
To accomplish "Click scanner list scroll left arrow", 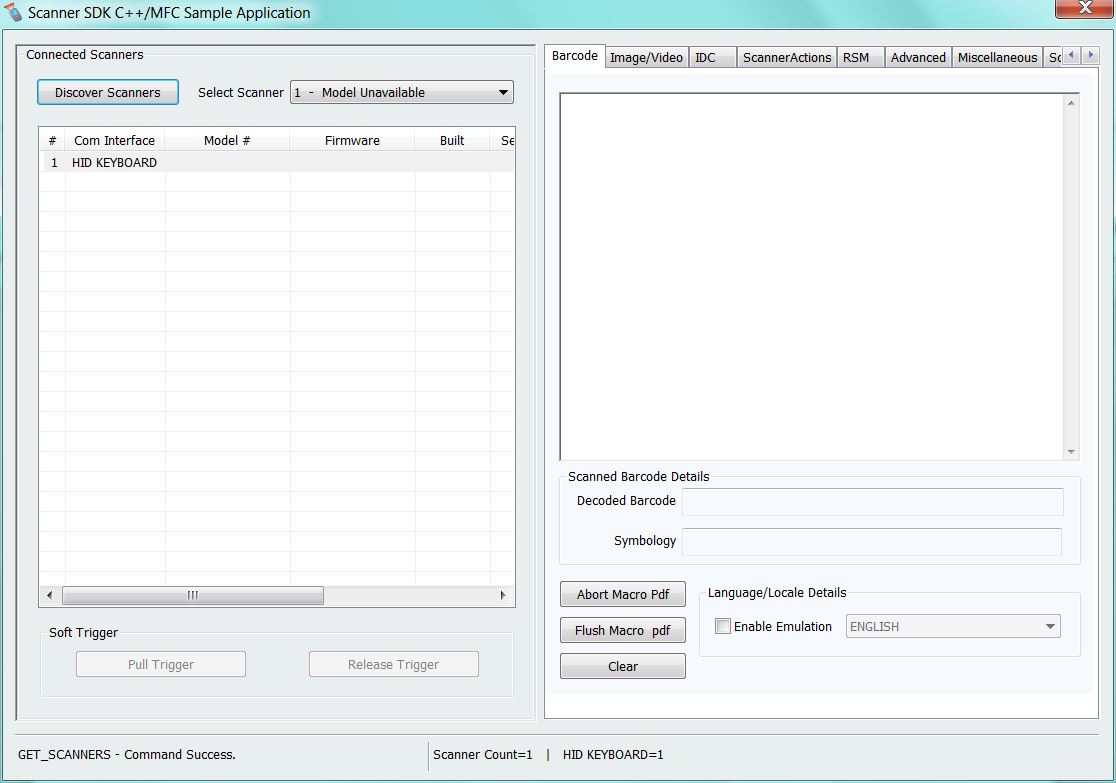I will click(50, 596).
